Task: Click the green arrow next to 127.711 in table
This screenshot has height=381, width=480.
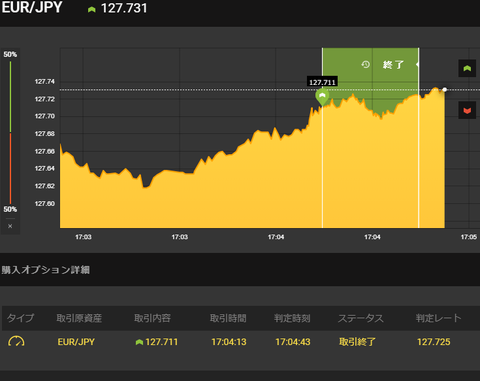Action: pyautogui.click(x=139, y=342)
